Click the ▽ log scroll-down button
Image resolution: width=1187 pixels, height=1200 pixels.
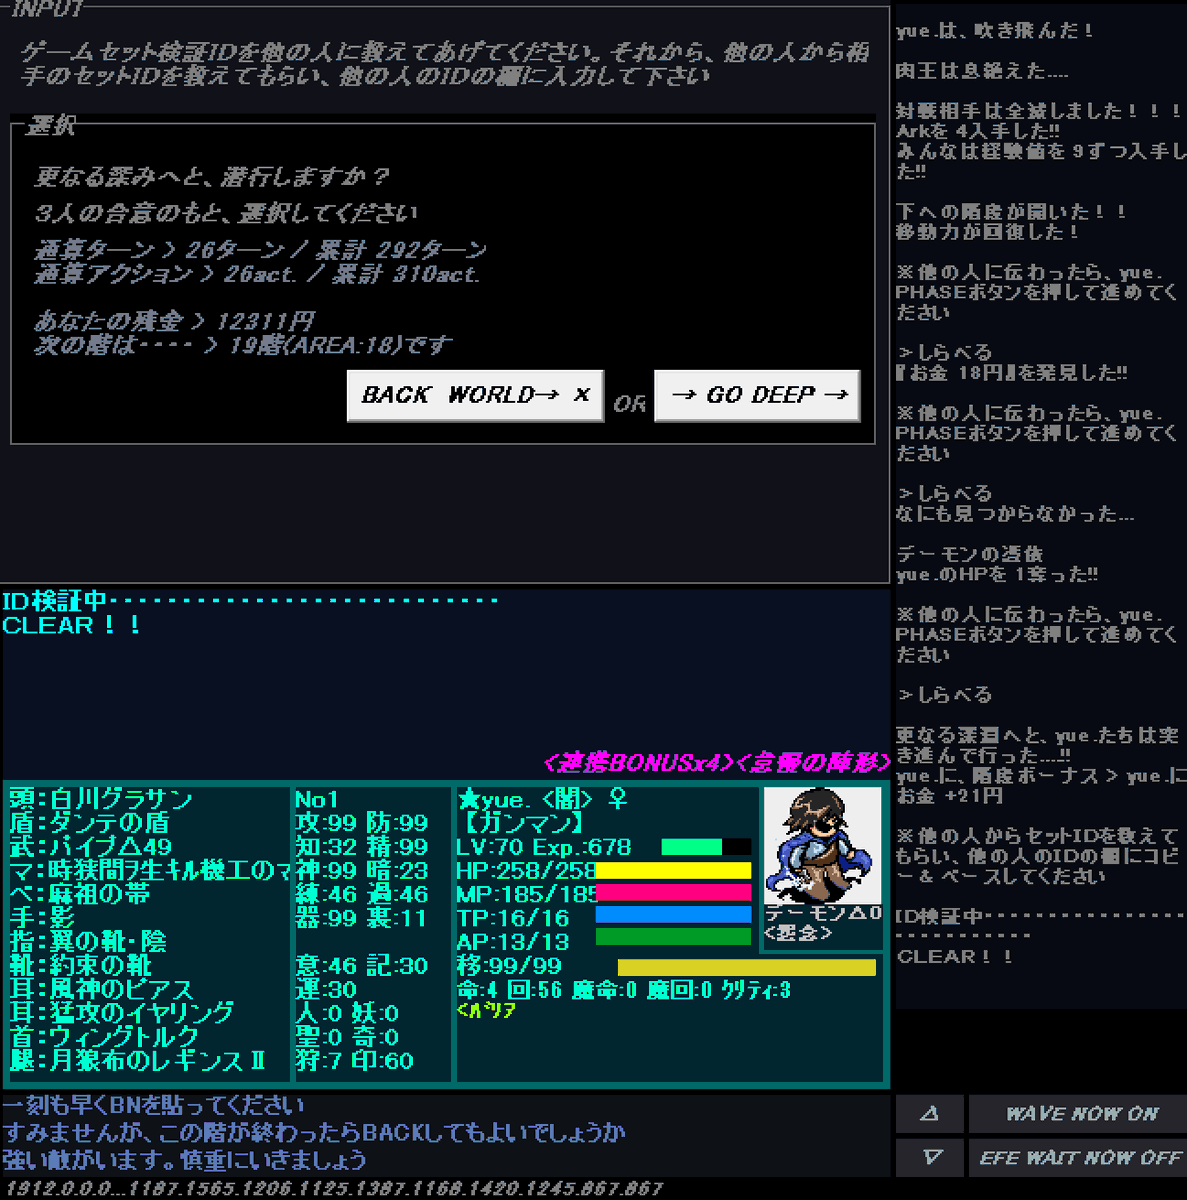pyautogui.click(x=930, y=1157)
